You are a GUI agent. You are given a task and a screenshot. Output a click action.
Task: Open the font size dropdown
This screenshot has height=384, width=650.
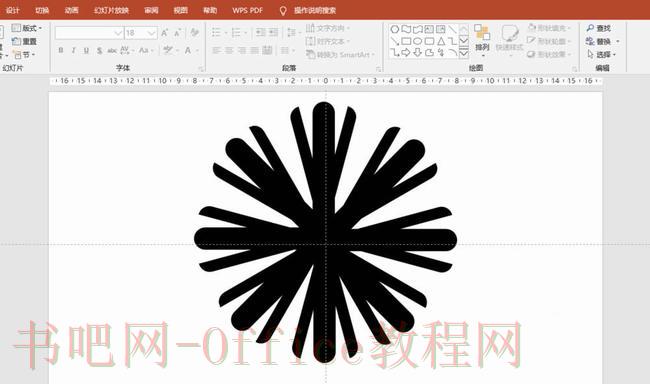click(x=152, y=33)
